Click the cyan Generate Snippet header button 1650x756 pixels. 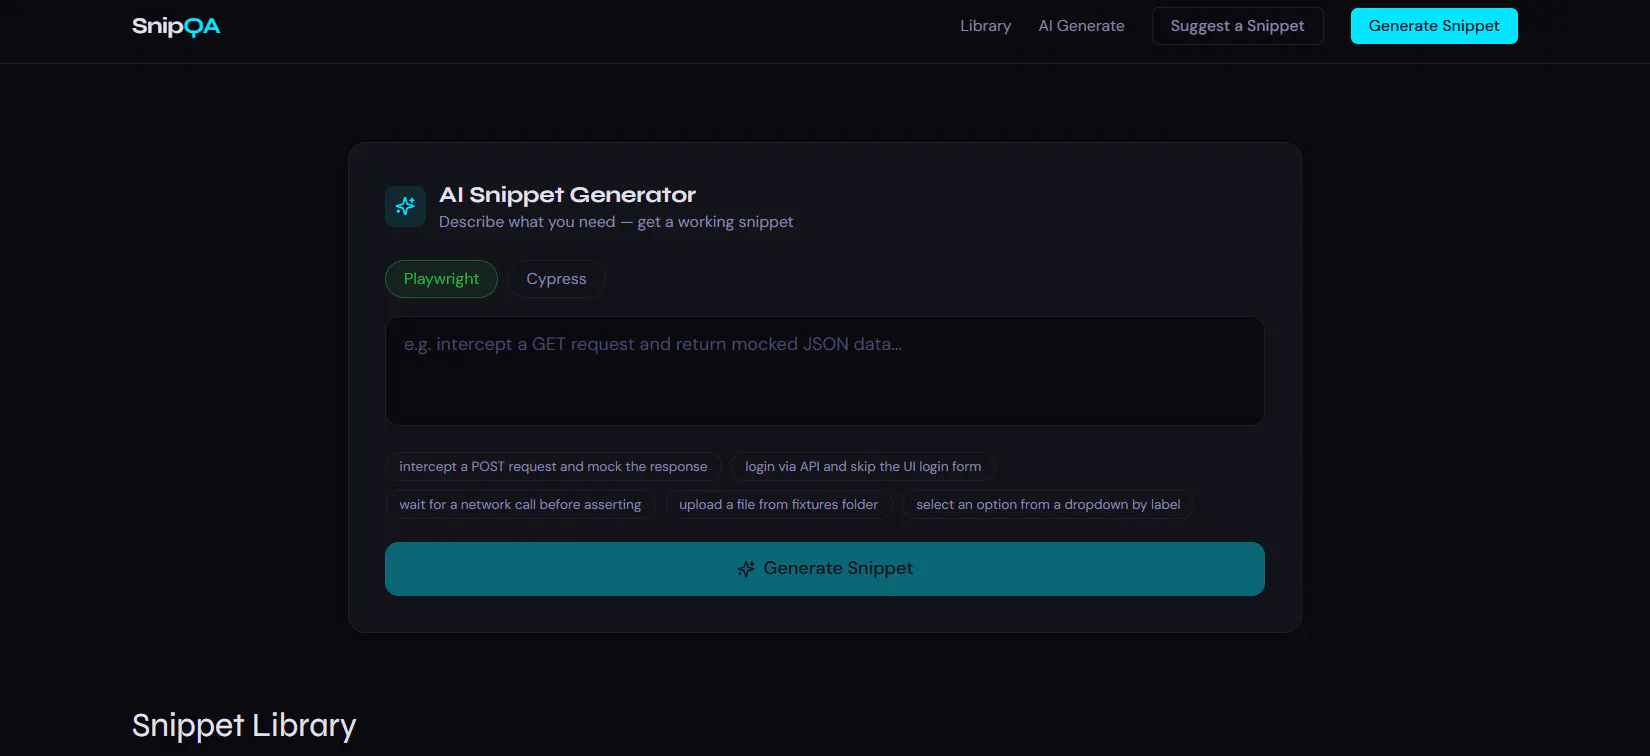point(1434,26)
